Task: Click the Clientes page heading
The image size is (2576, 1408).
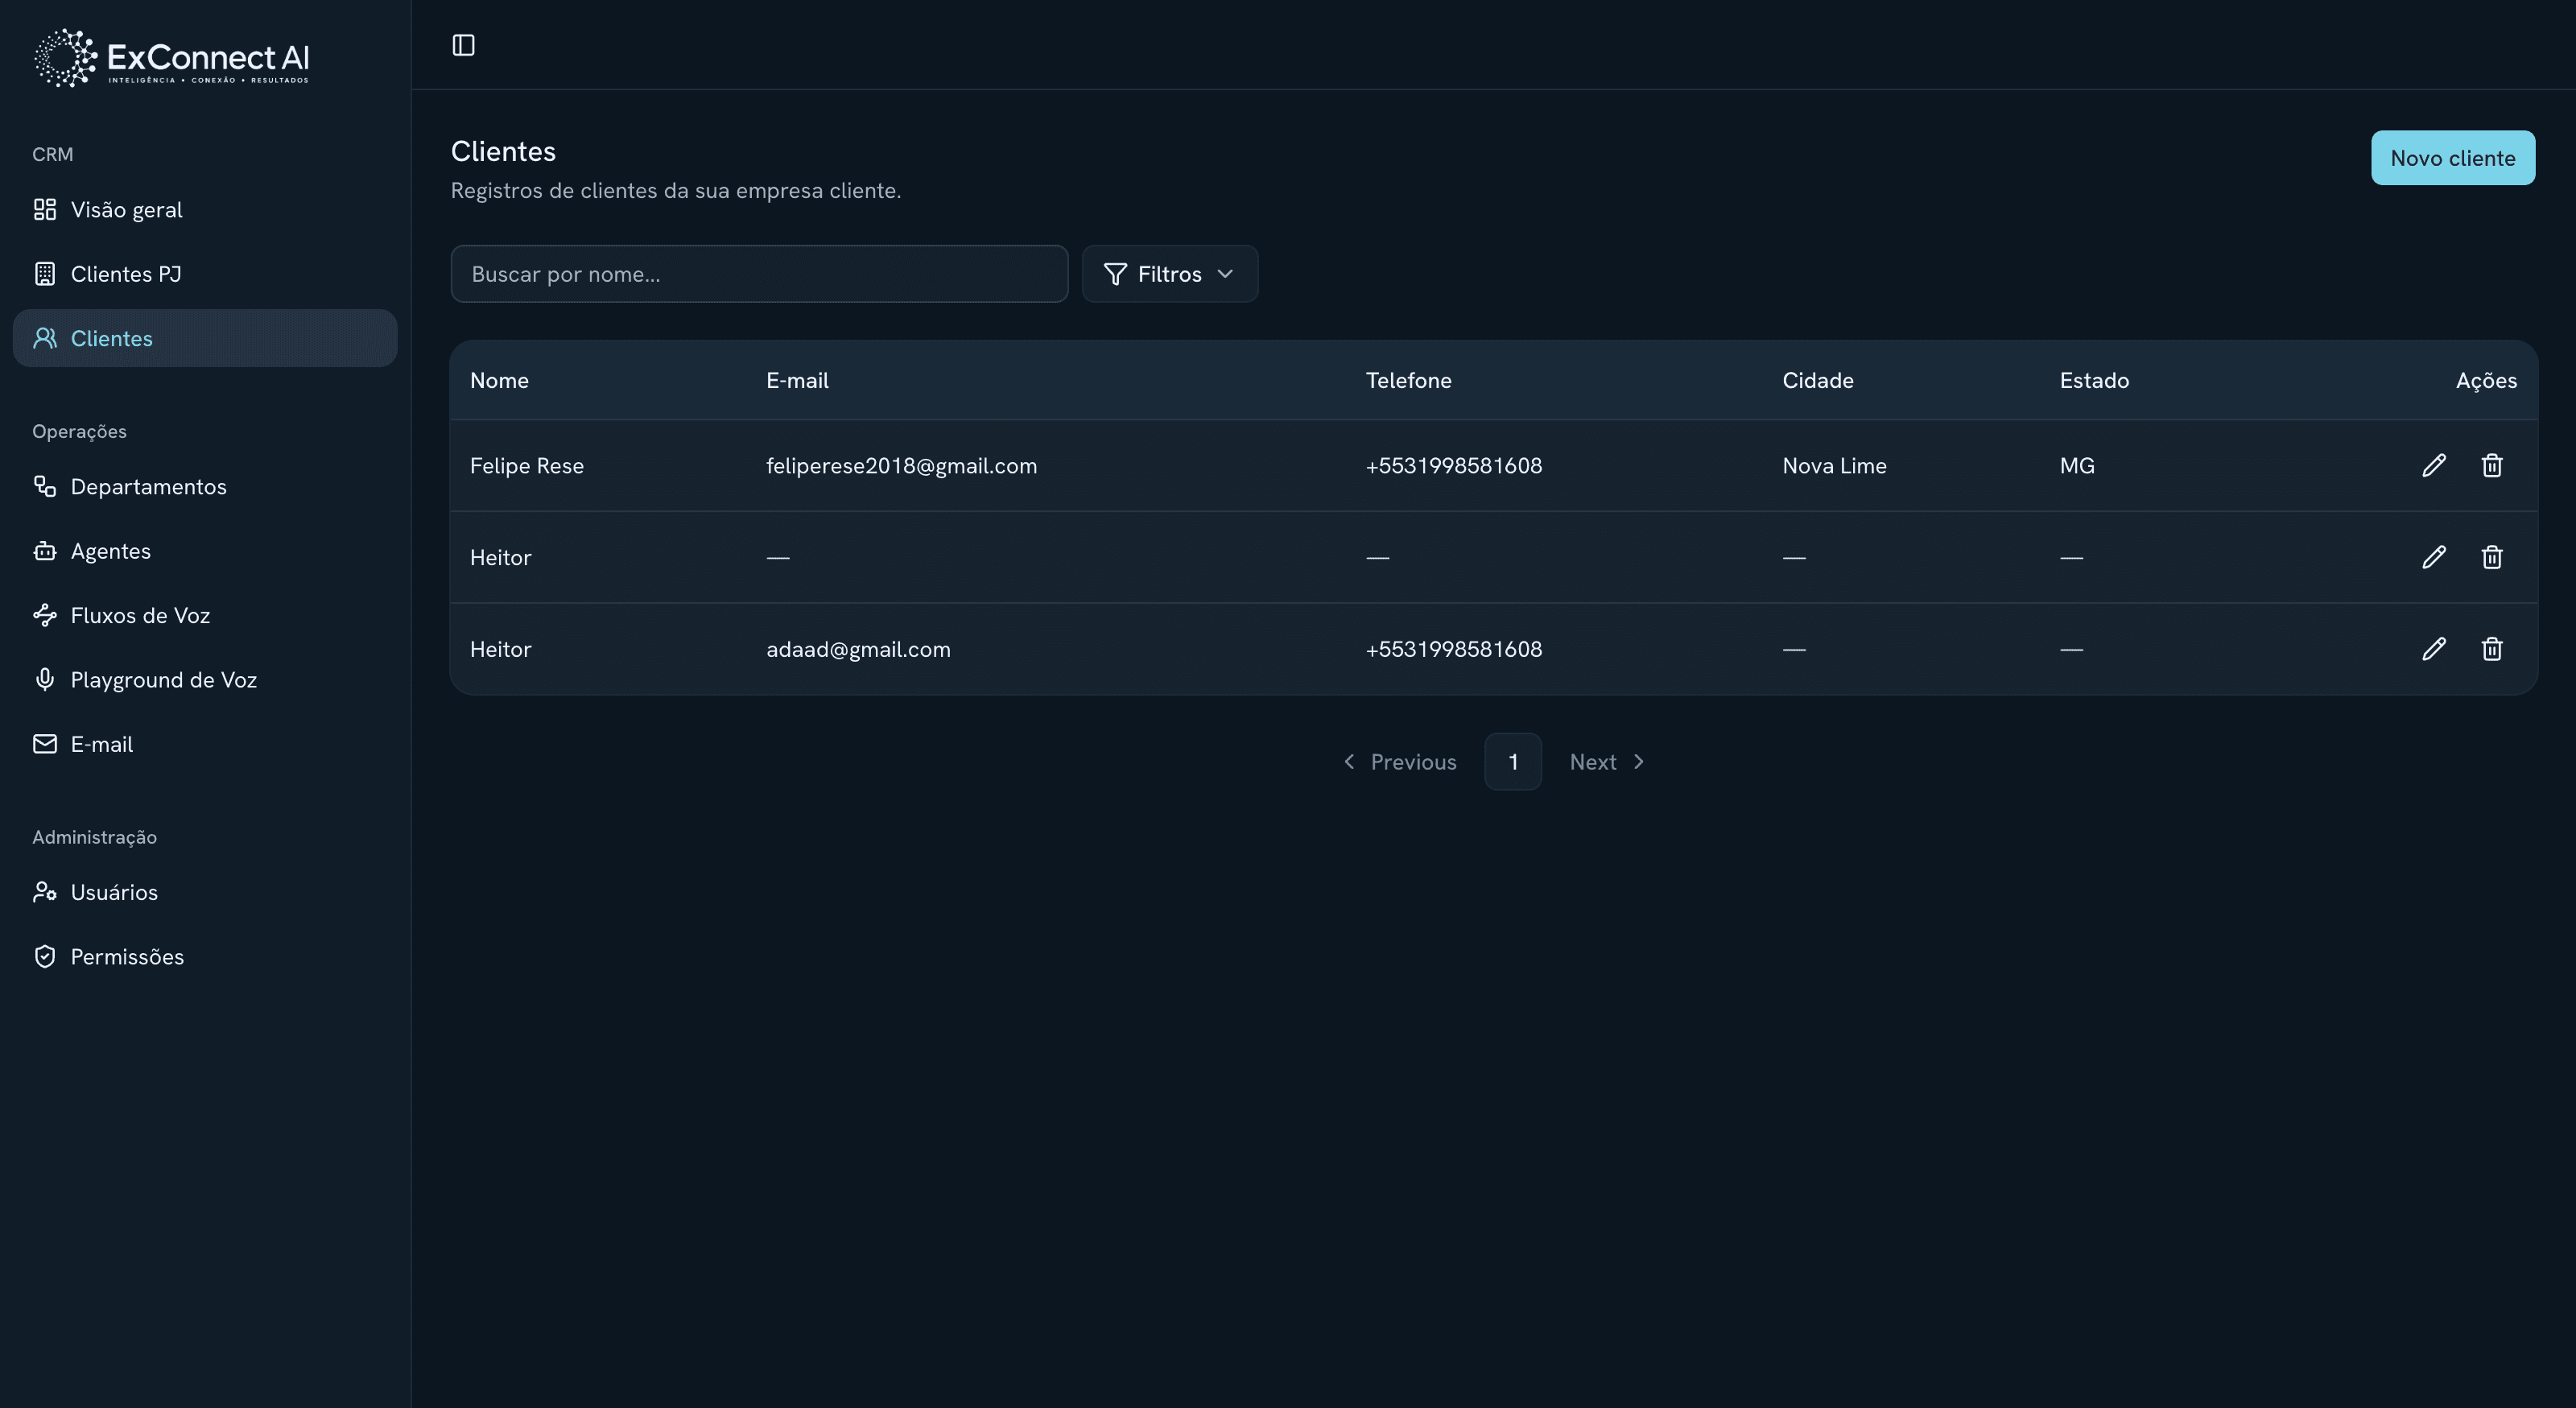Action: pos(503,151)
